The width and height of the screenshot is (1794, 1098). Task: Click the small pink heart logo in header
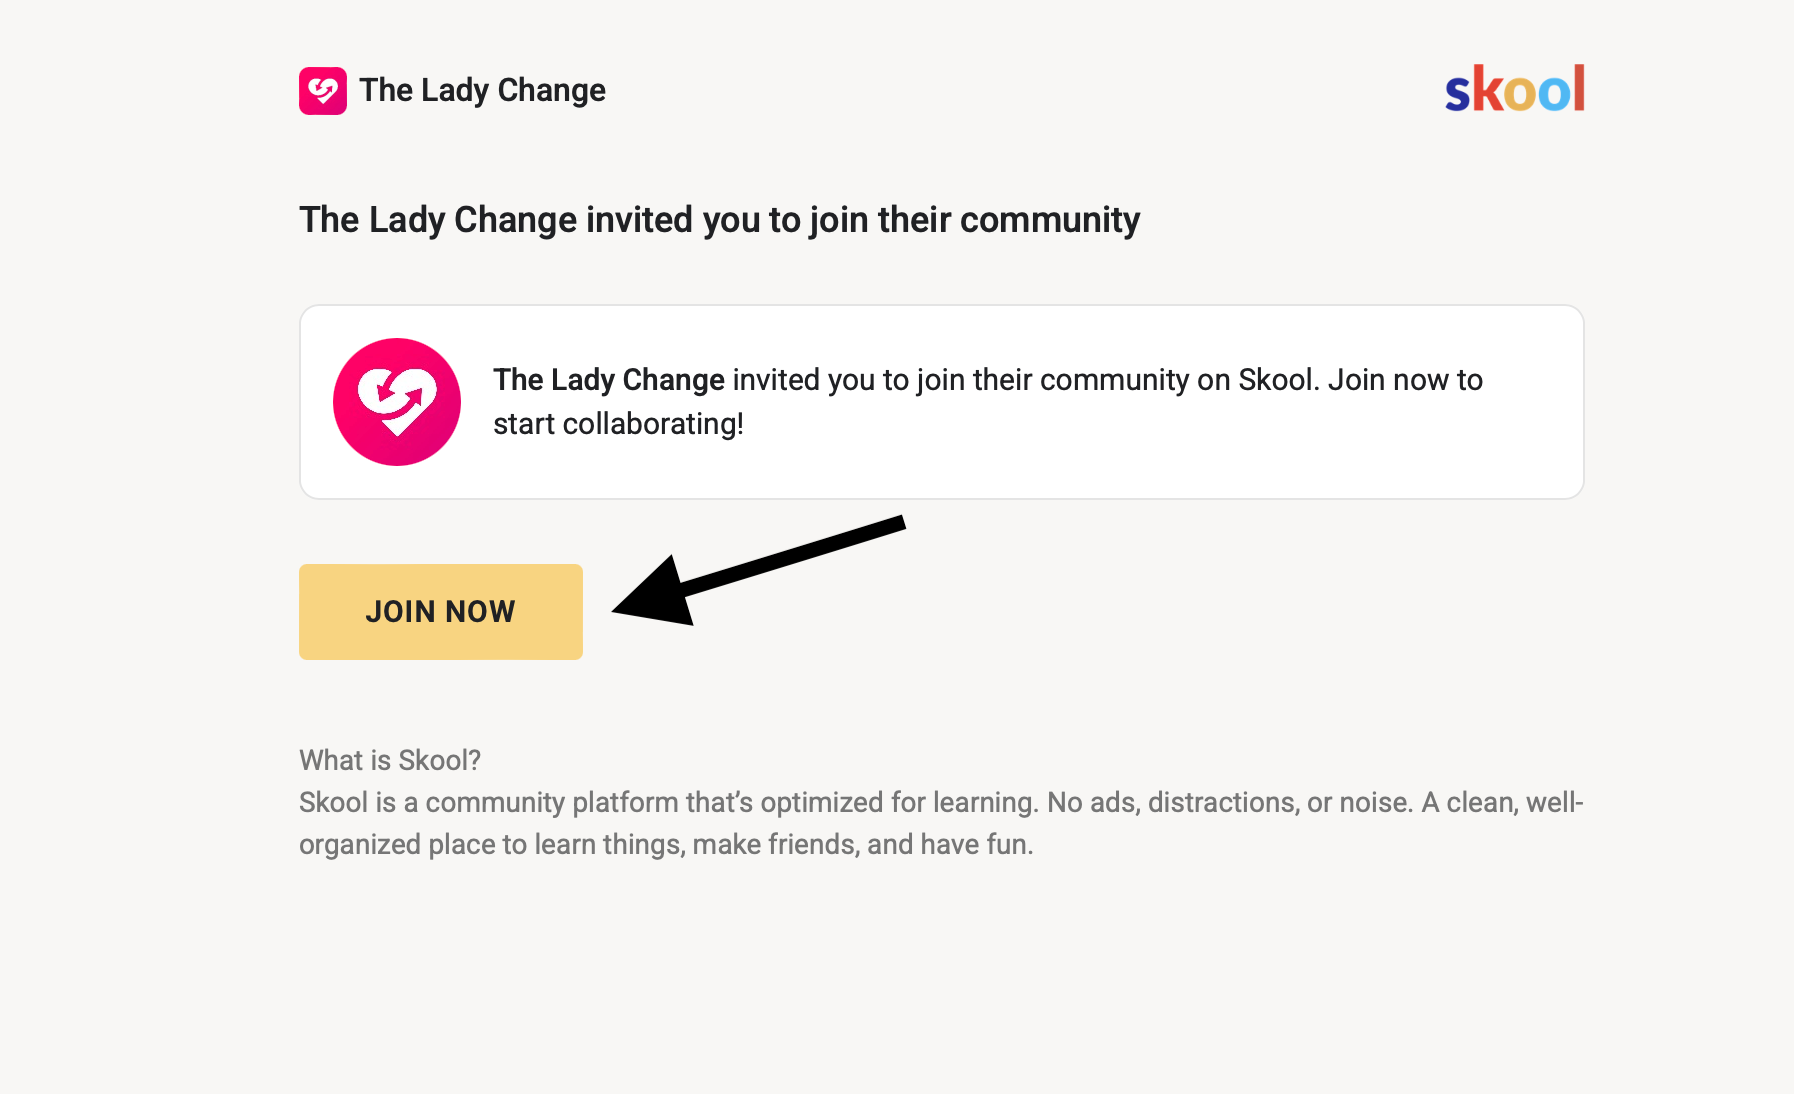tap(322, 91)
